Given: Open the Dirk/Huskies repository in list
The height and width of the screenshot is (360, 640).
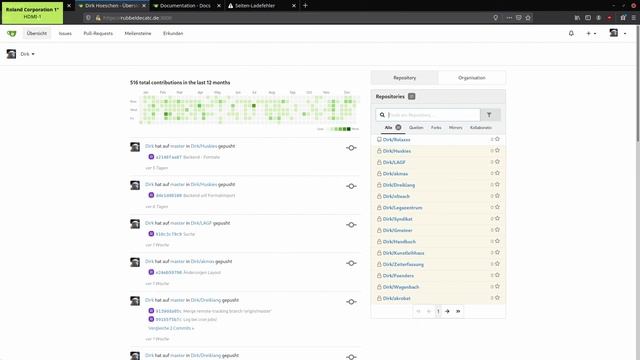Looking at the screenshot, I should pos(397,151).
